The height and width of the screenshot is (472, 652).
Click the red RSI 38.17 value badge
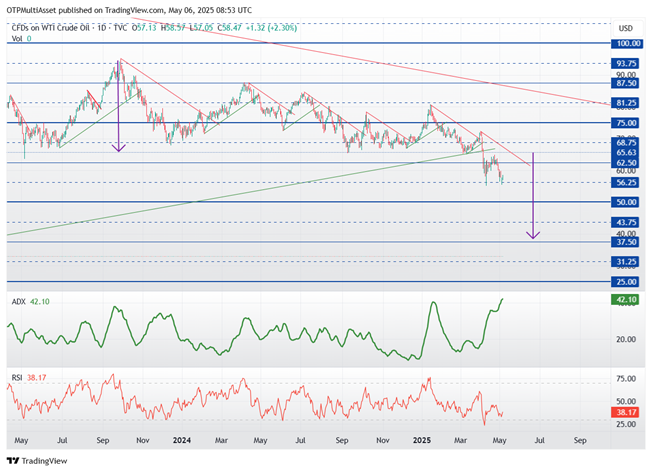(x=625, y=412)
